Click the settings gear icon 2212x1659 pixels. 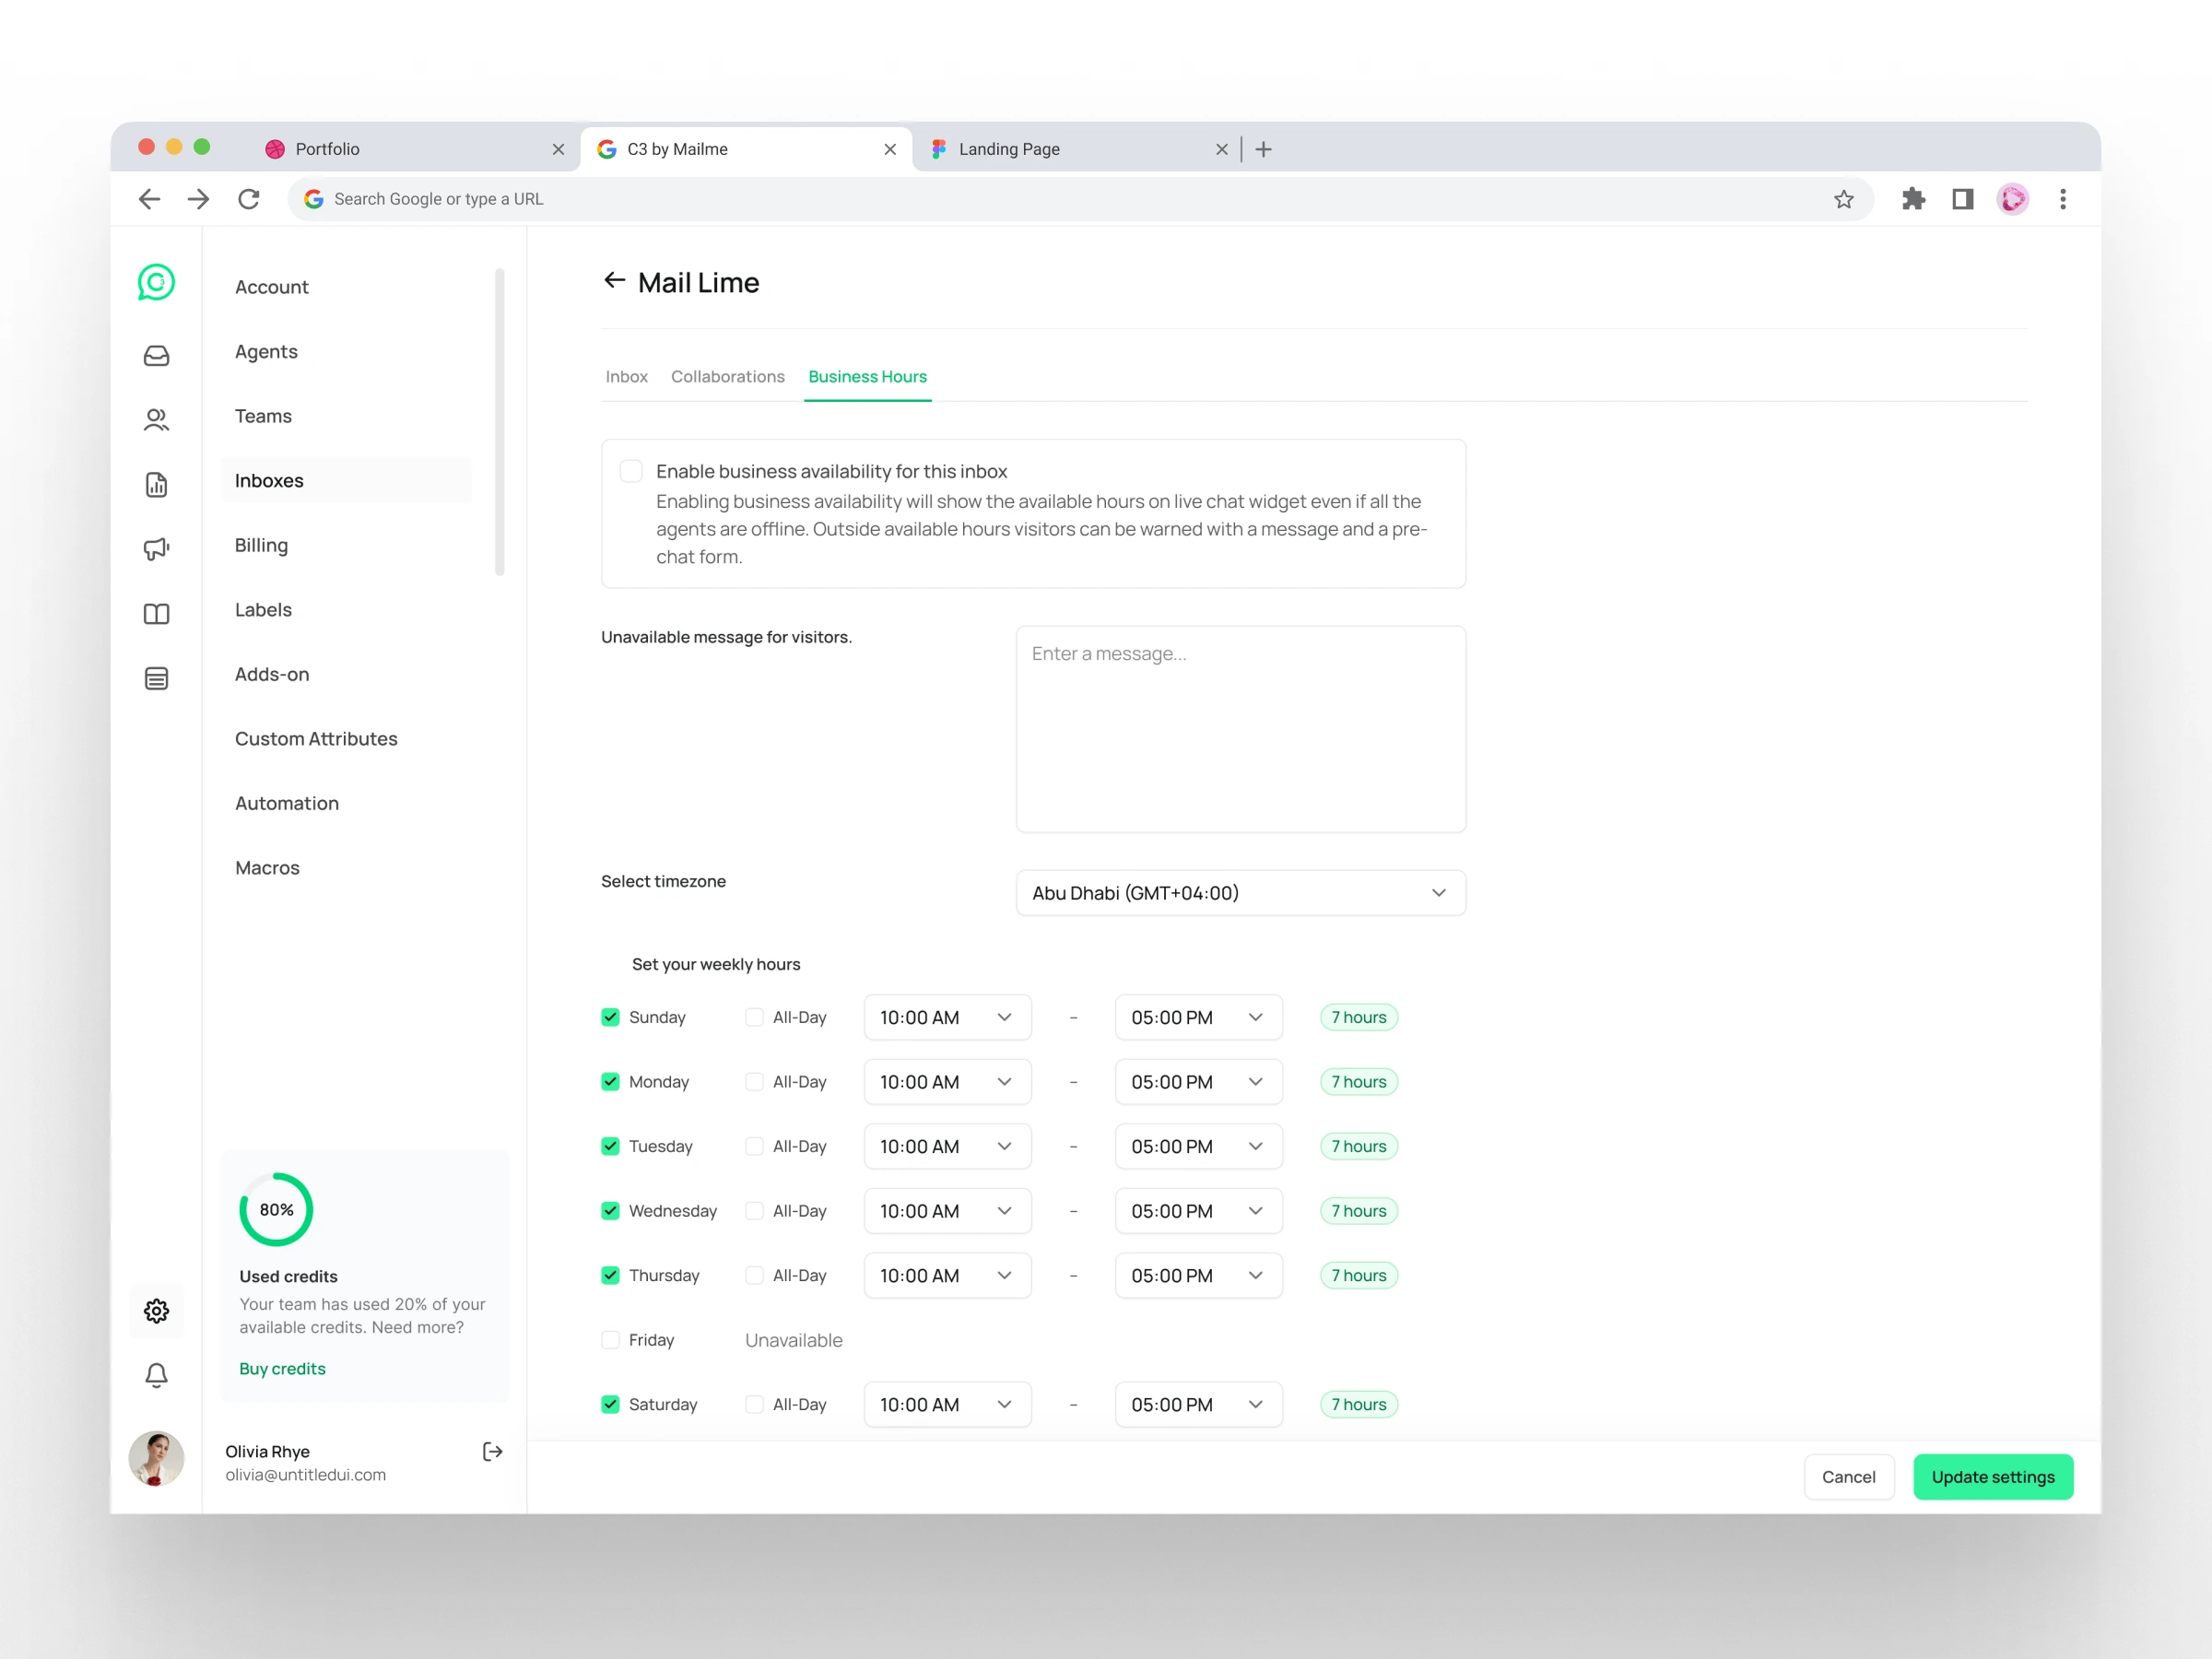(x=157, y=1311)
